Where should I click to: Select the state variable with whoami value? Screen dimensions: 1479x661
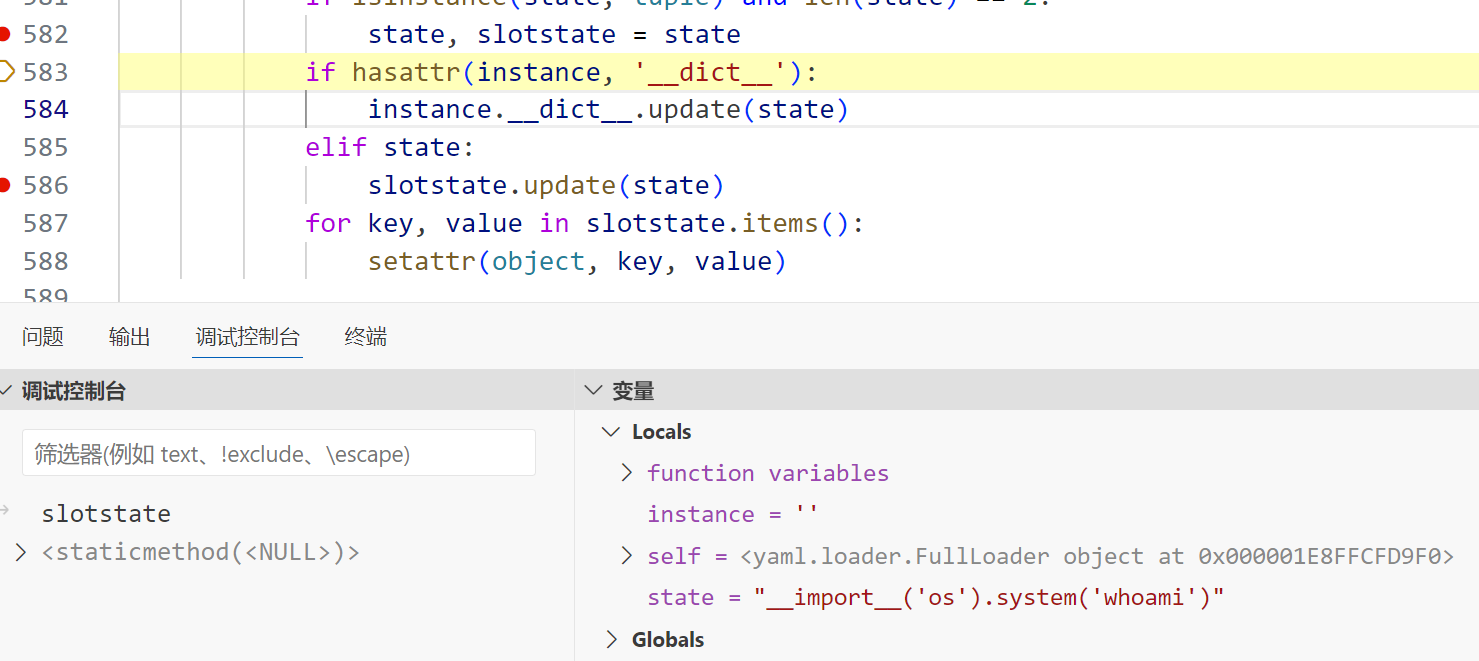[935, 598]
